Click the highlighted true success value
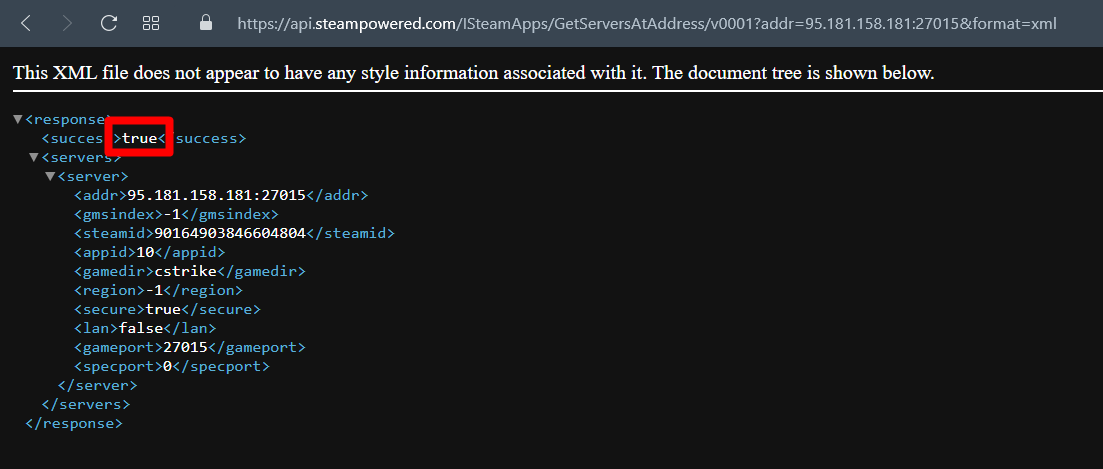 tap(139, 138)
